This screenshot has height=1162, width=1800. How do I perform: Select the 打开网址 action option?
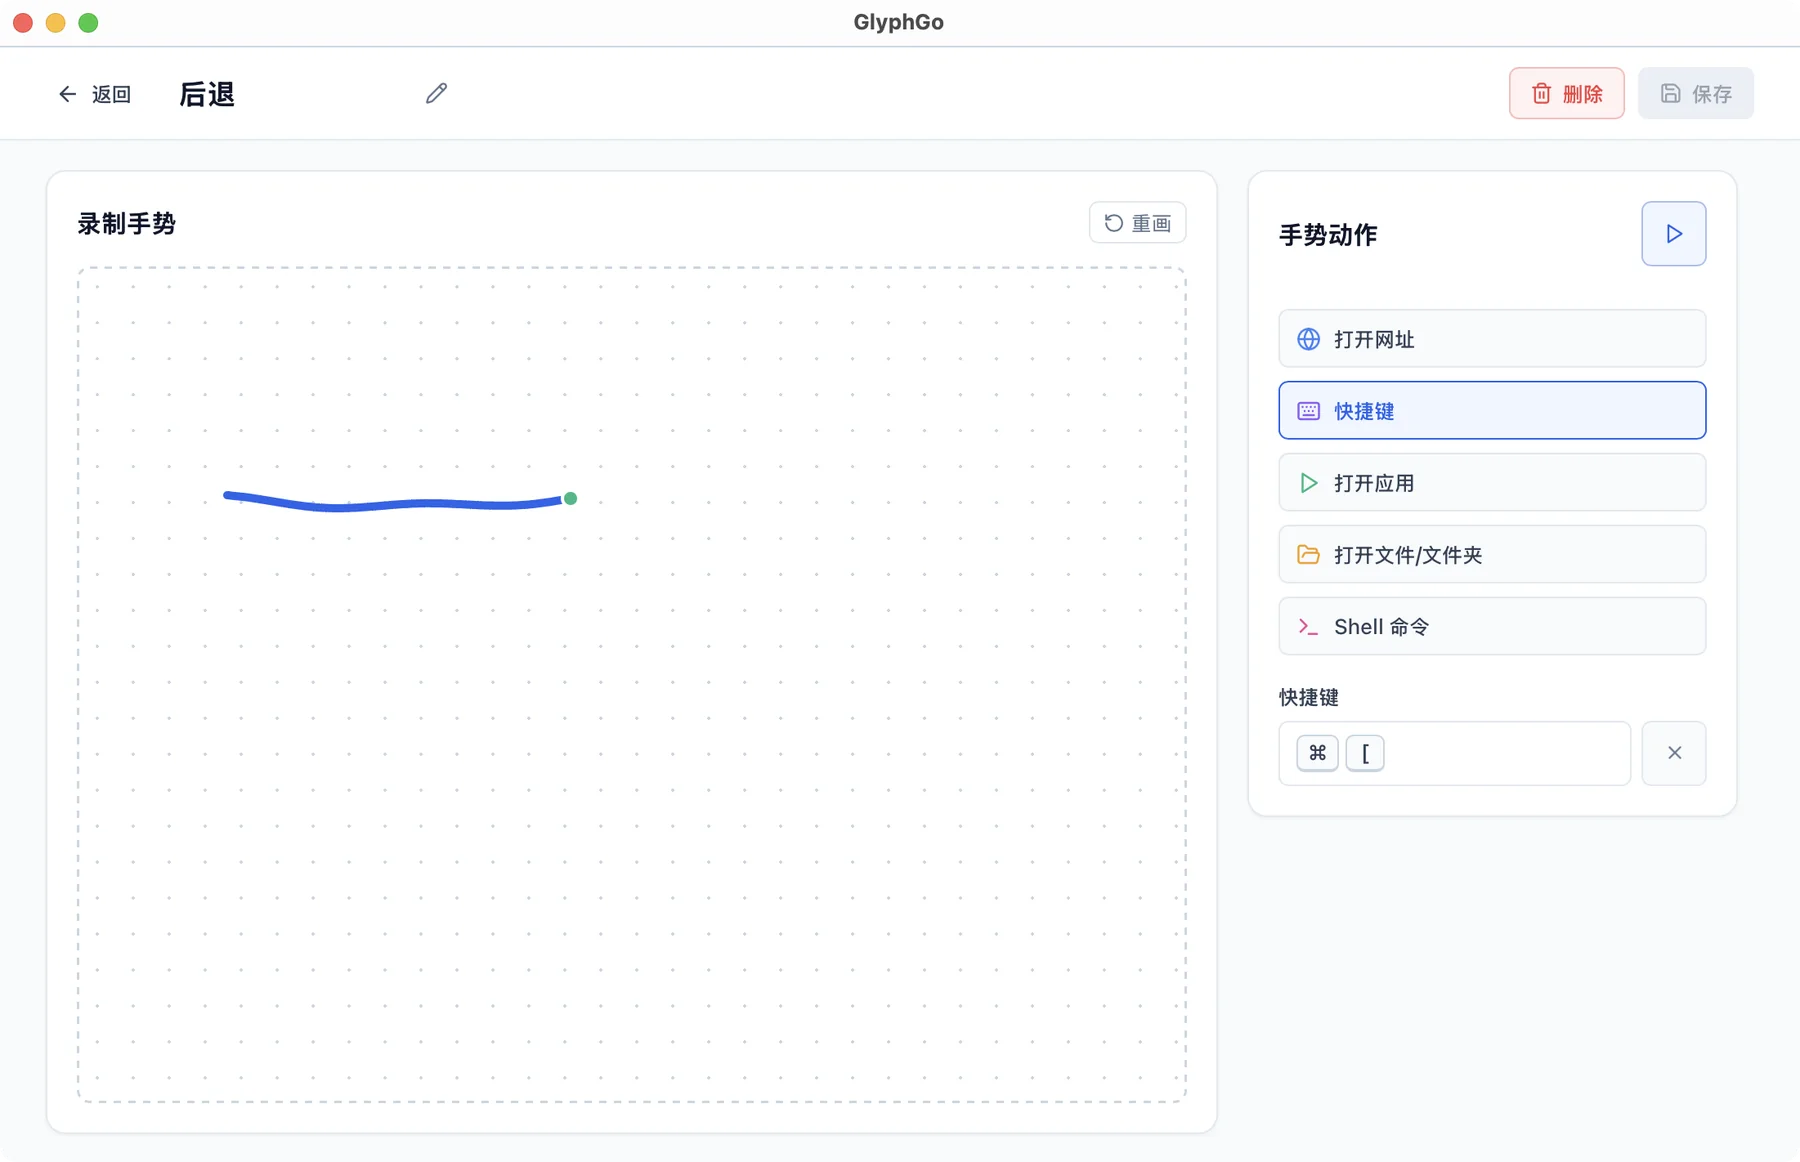(1492, 339)
